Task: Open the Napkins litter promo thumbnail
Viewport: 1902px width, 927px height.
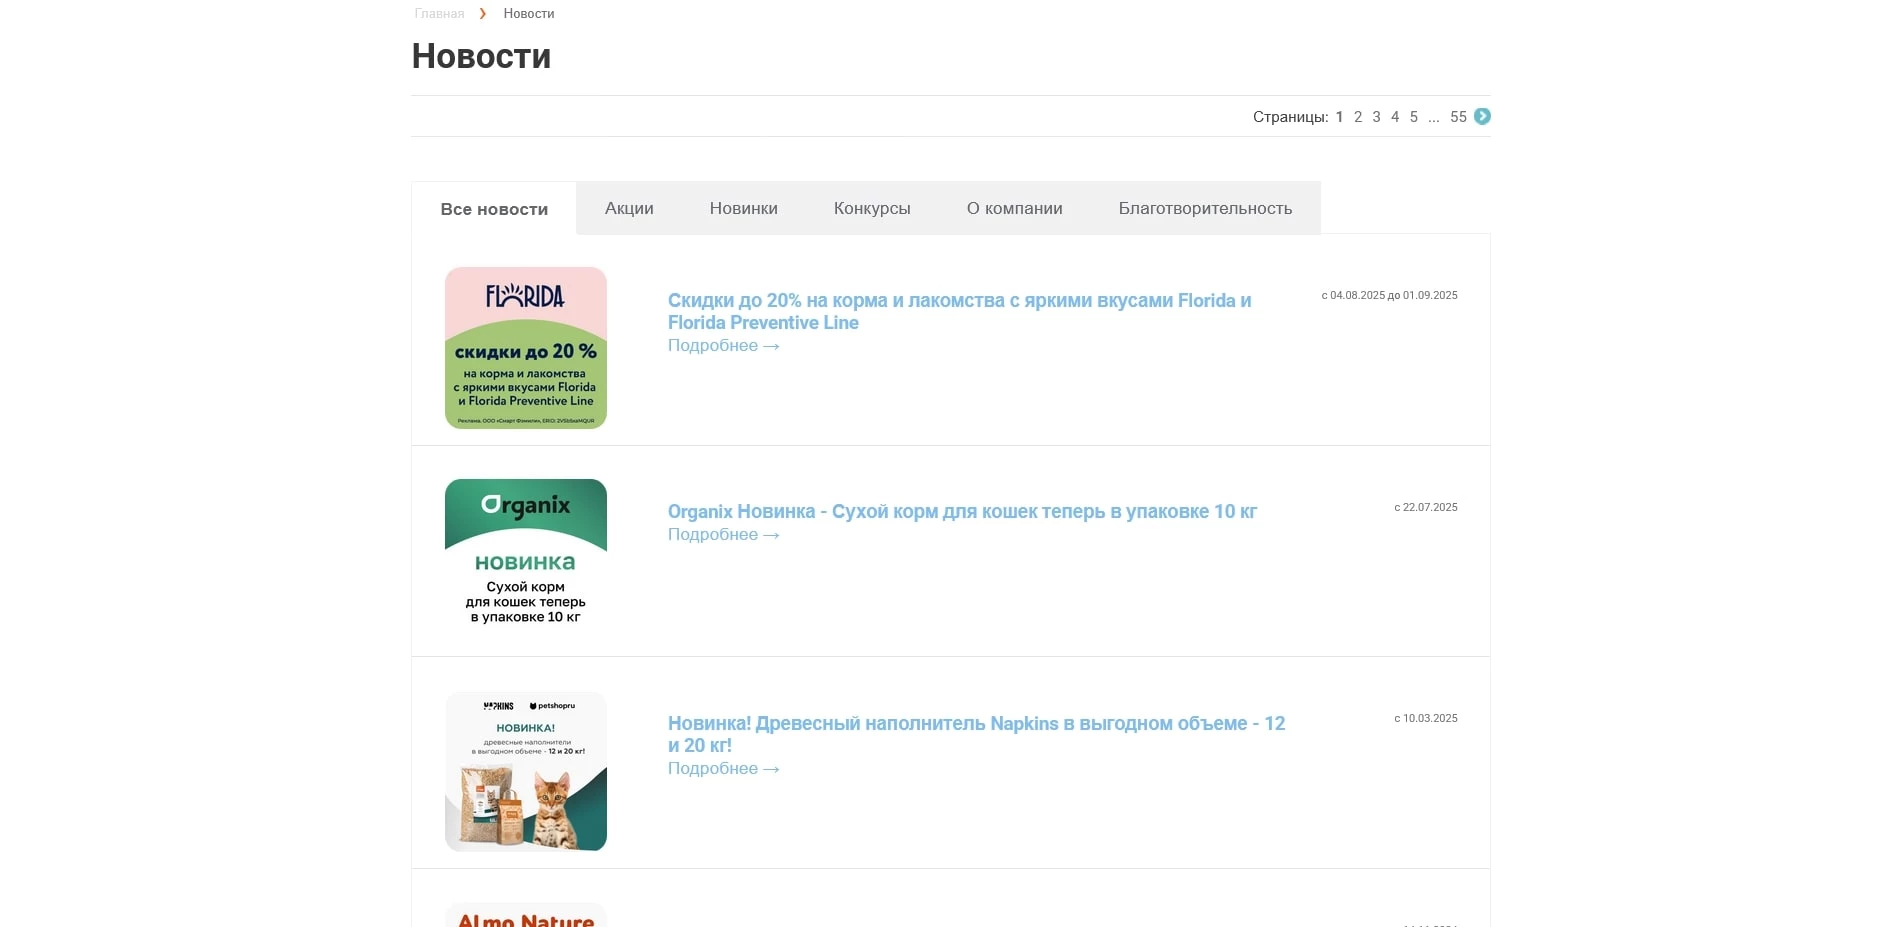Action: pos(525,770)
